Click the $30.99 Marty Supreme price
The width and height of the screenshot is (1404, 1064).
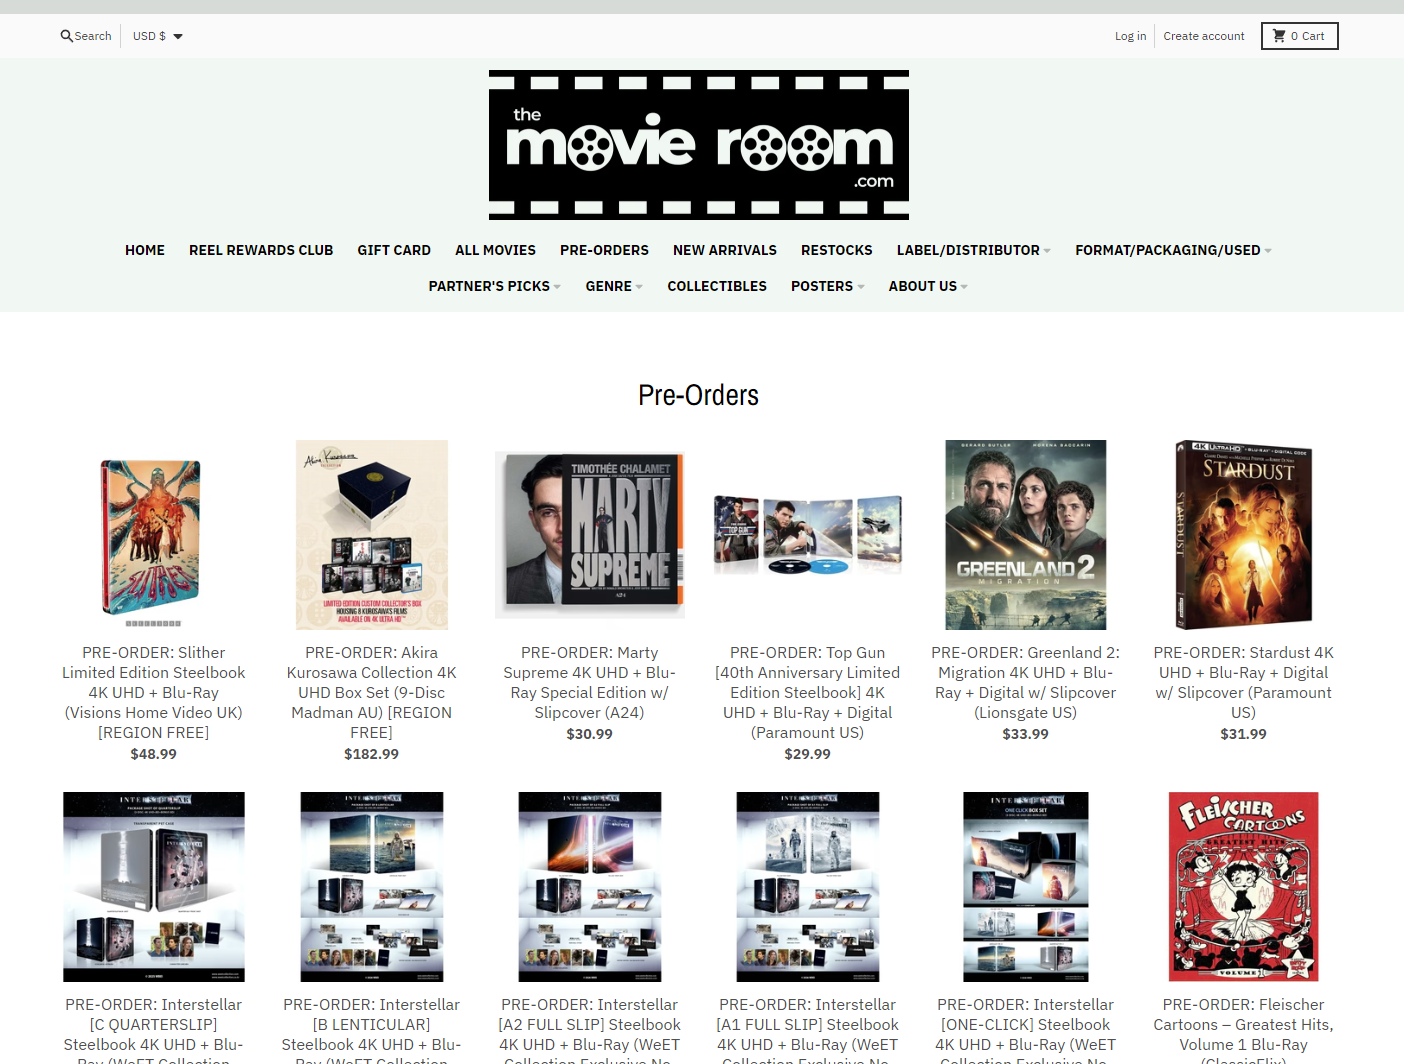point(590,734)
